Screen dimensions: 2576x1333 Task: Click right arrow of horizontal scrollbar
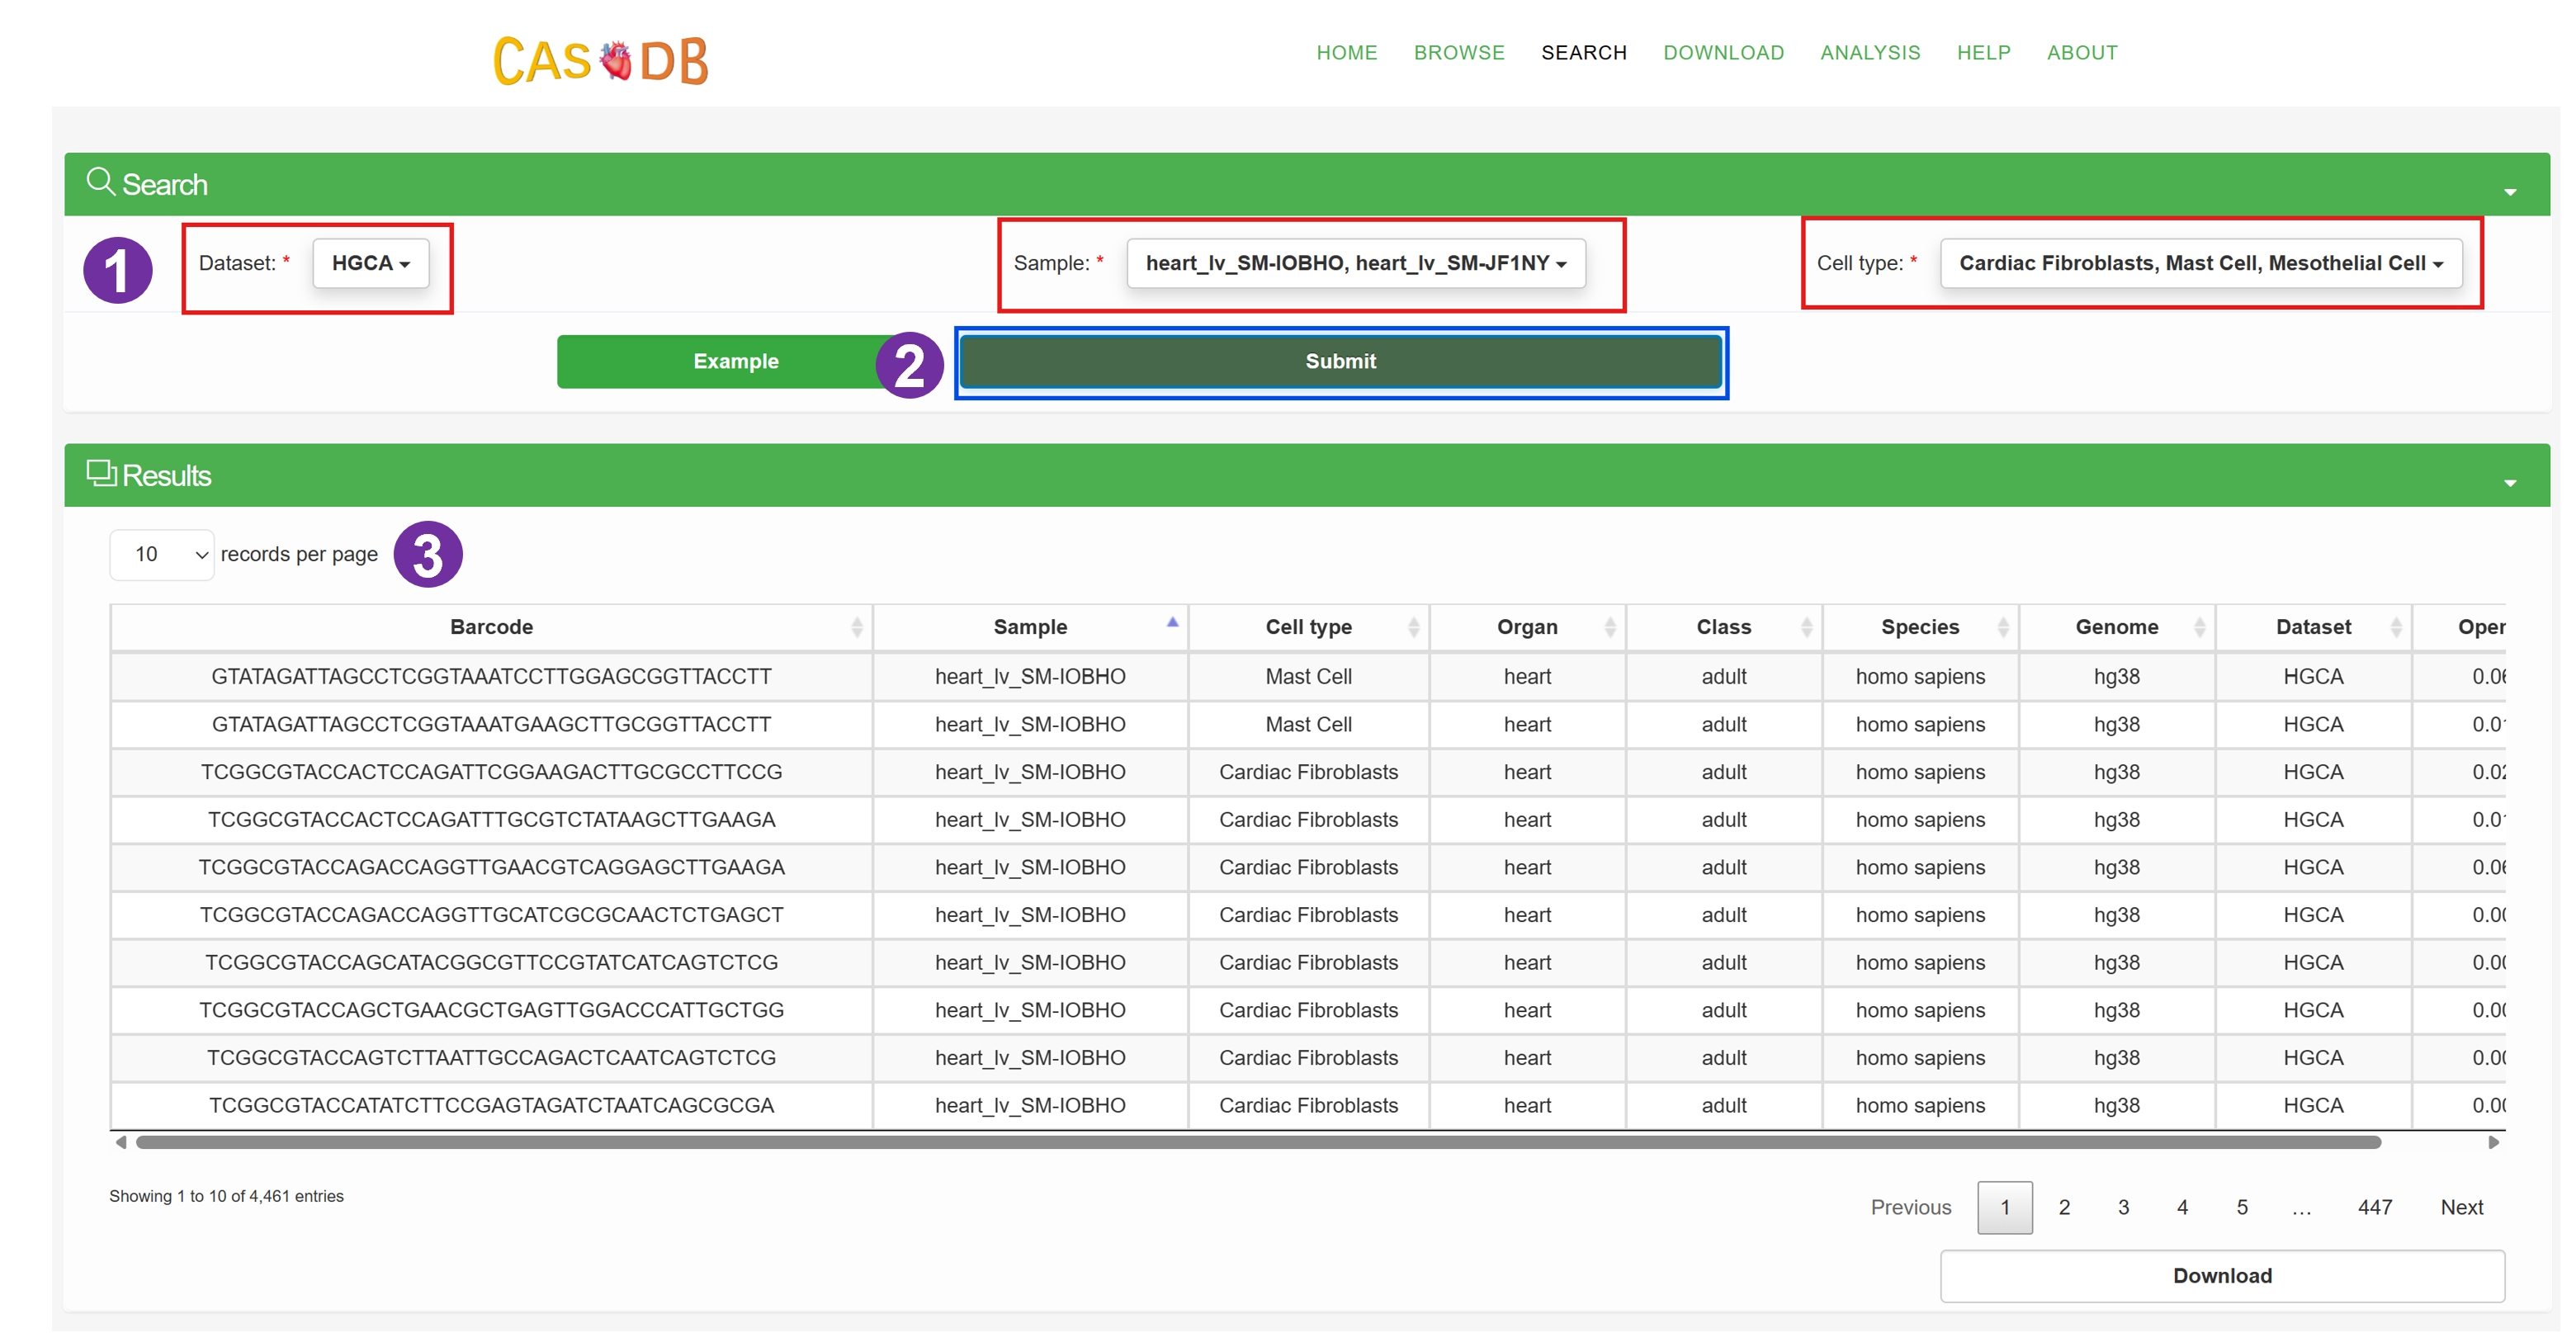coord(2493,1142)
